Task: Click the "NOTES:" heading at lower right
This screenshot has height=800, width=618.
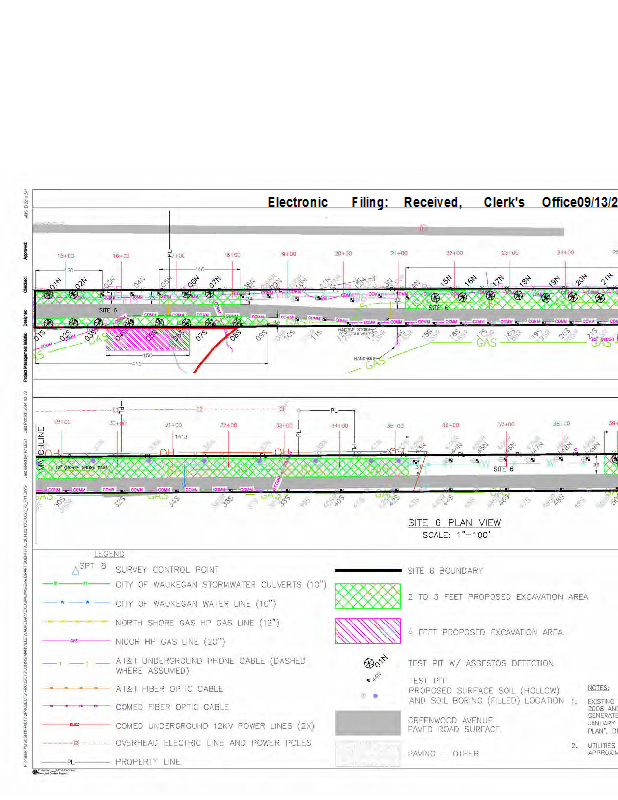Action: point(599,689)
